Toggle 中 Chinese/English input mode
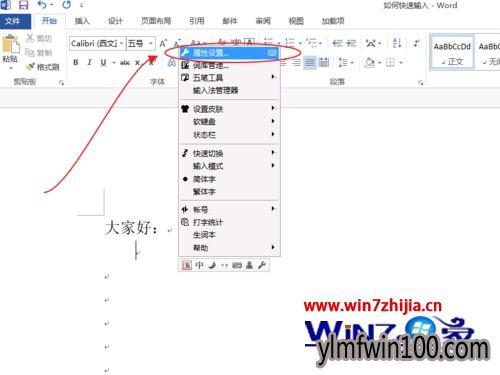The width and height of the screenshot is (500, 375). pos(199,265)
